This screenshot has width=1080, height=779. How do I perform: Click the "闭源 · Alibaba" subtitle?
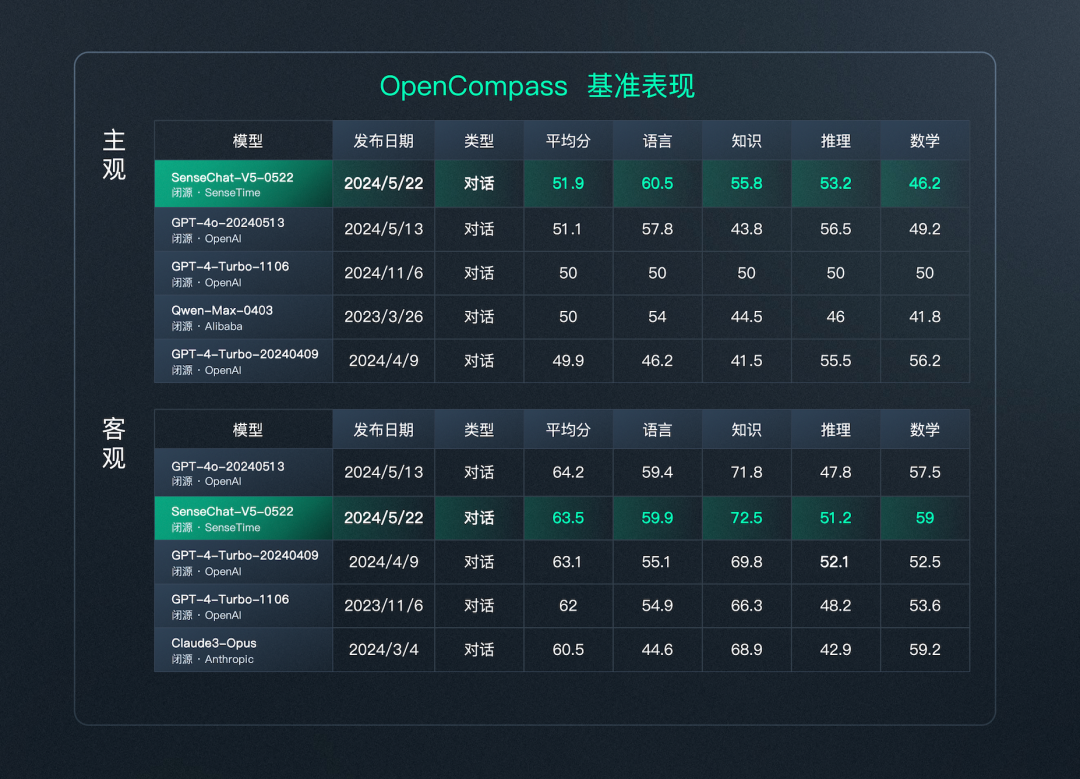207,326
